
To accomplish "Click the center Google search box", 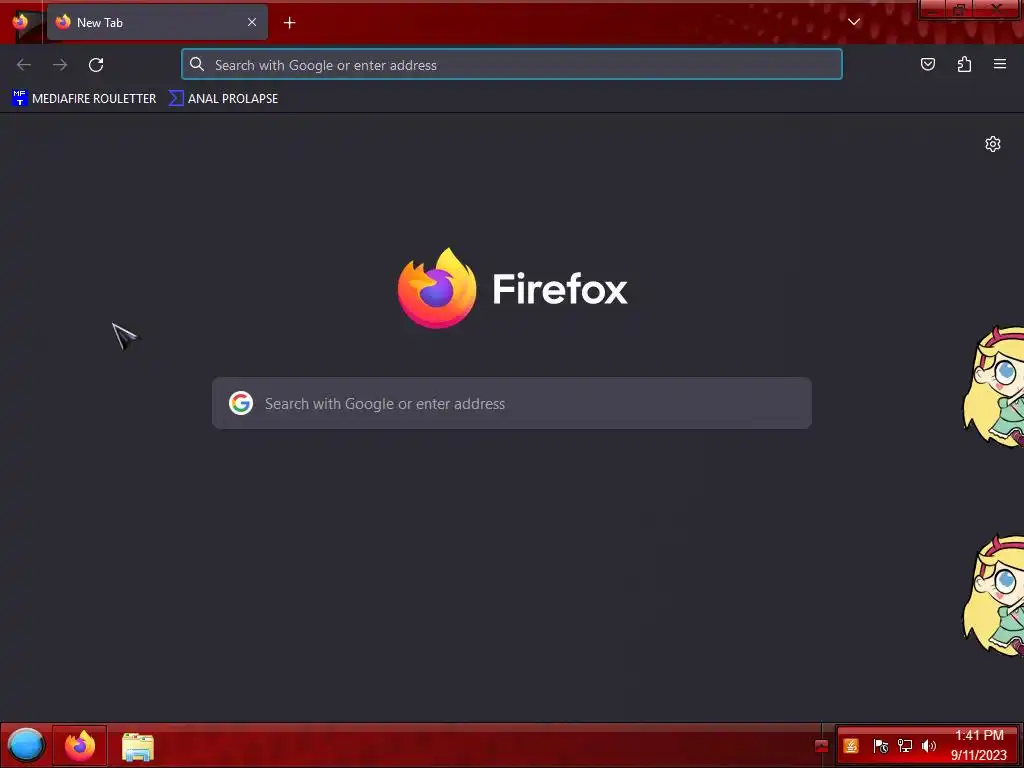I will pyautogui.click(x=512, y=404).
